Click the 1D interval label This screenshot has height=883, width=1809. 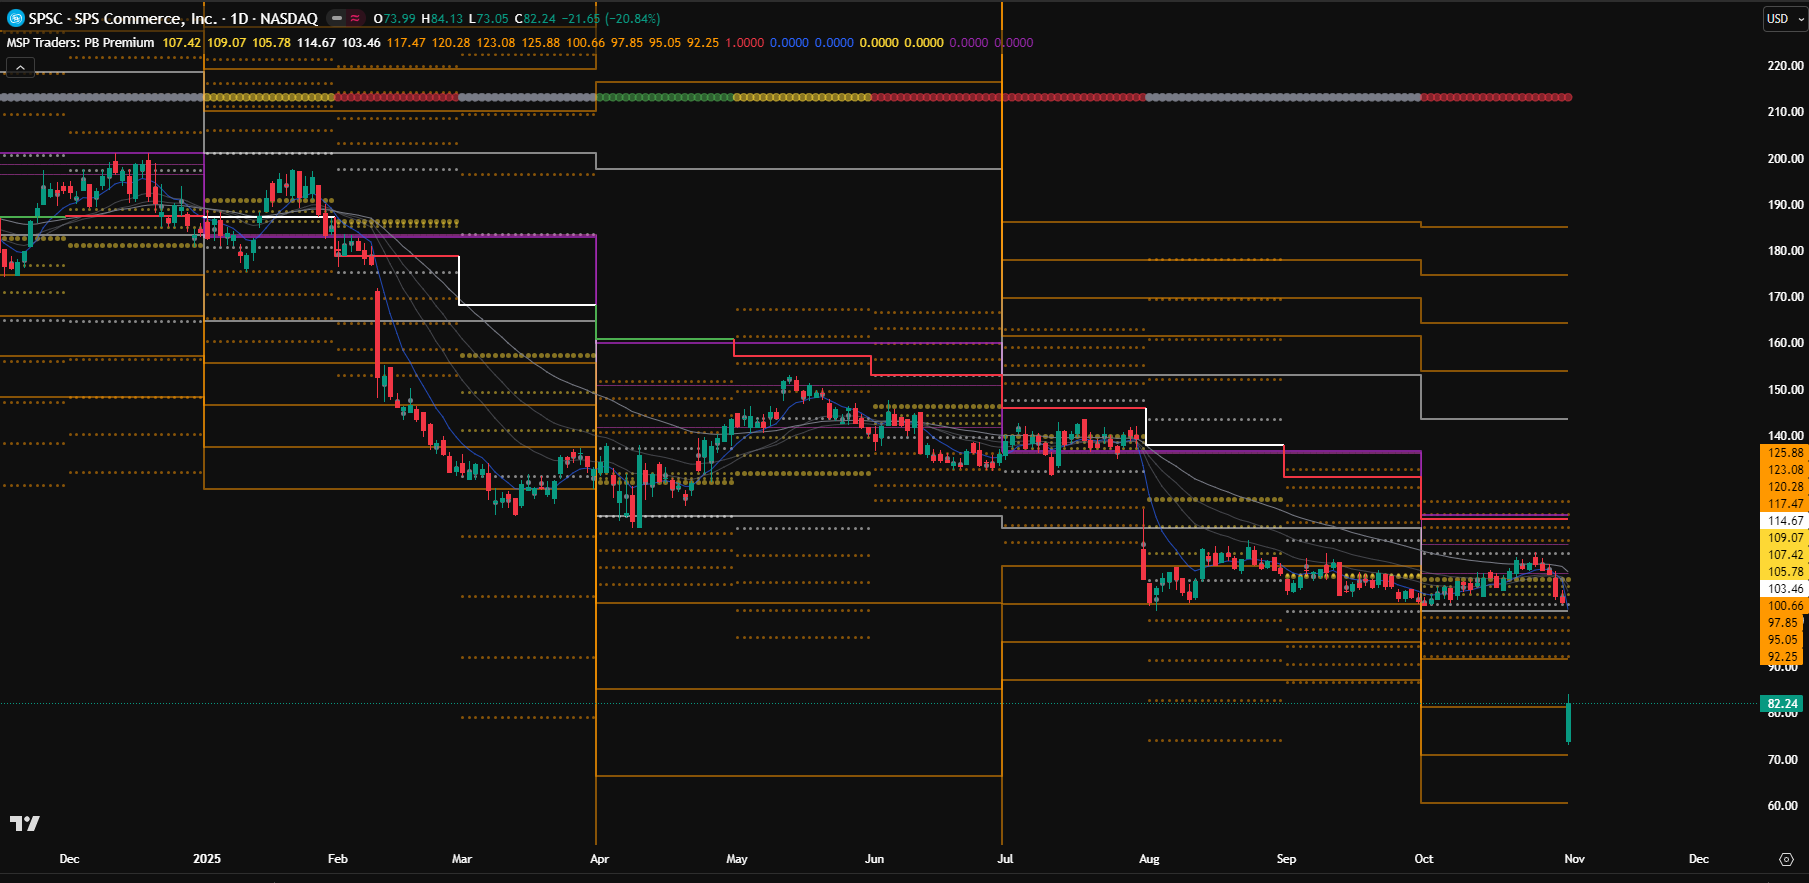(x=239, y=18)
